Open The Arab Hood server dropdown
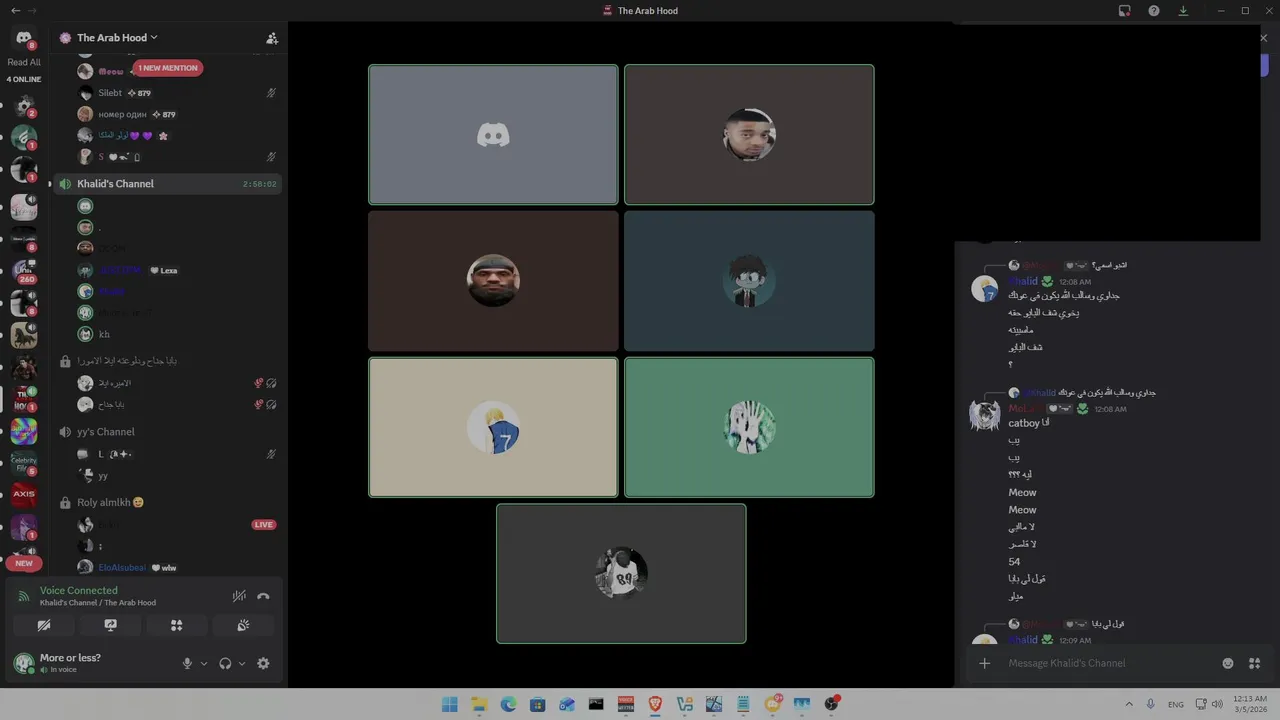1280x720 pixels. pos(118,38)
